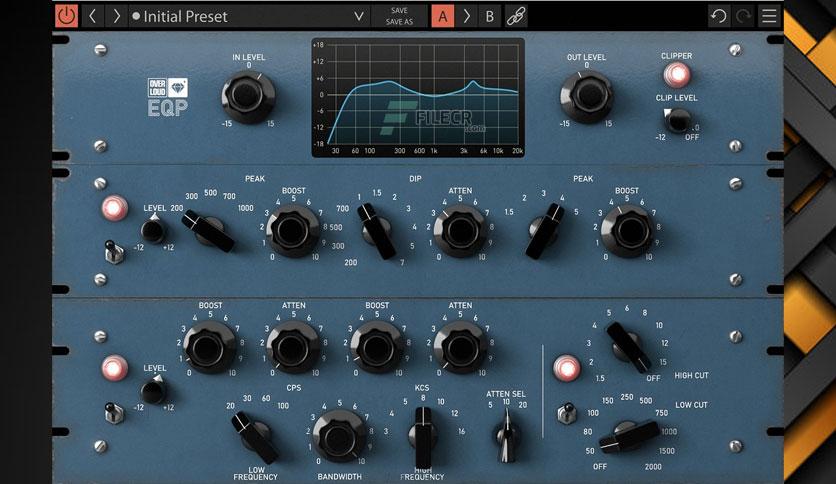Go to the previous preset arrow

[x=92, y=16]
